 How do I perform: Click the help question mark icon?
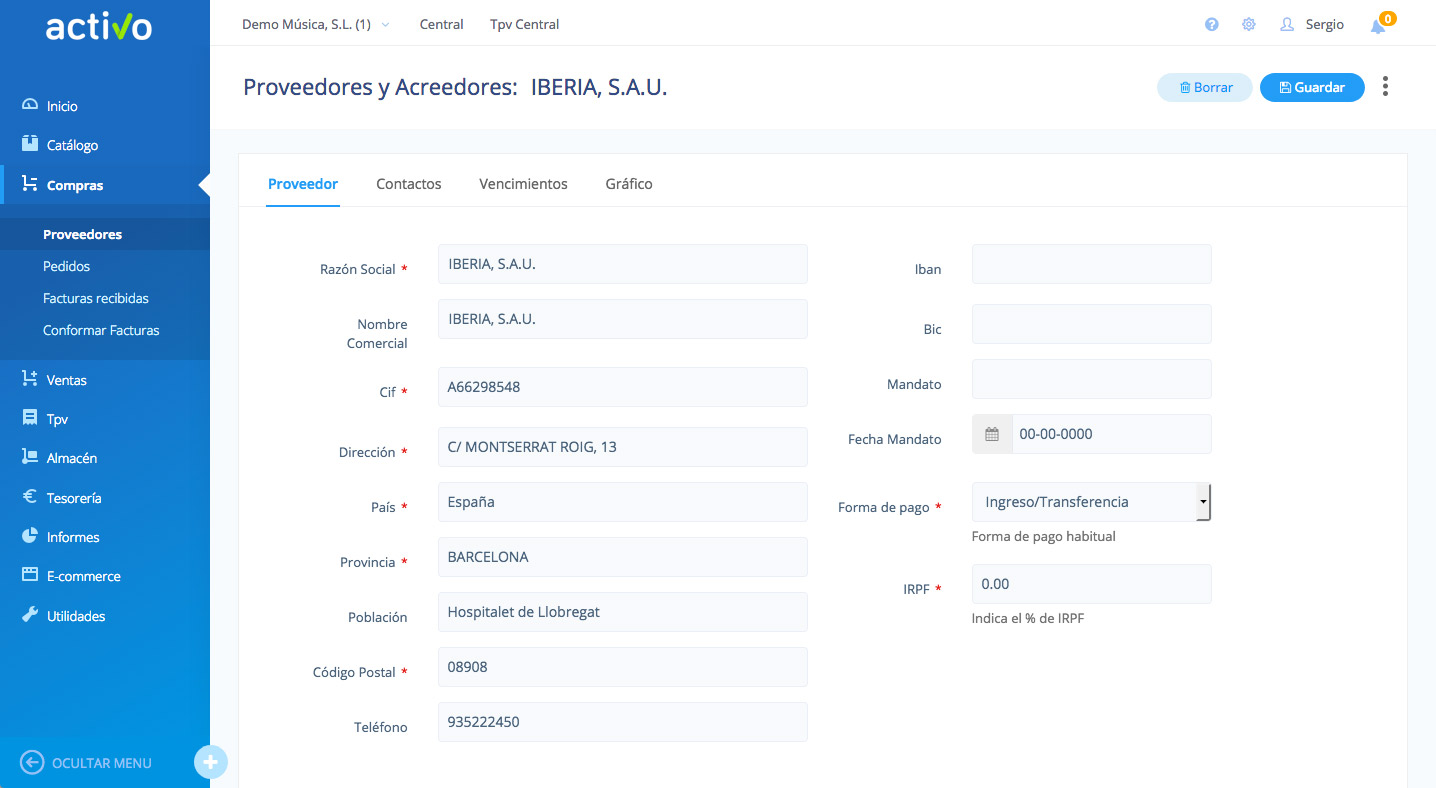point(1212,24)
